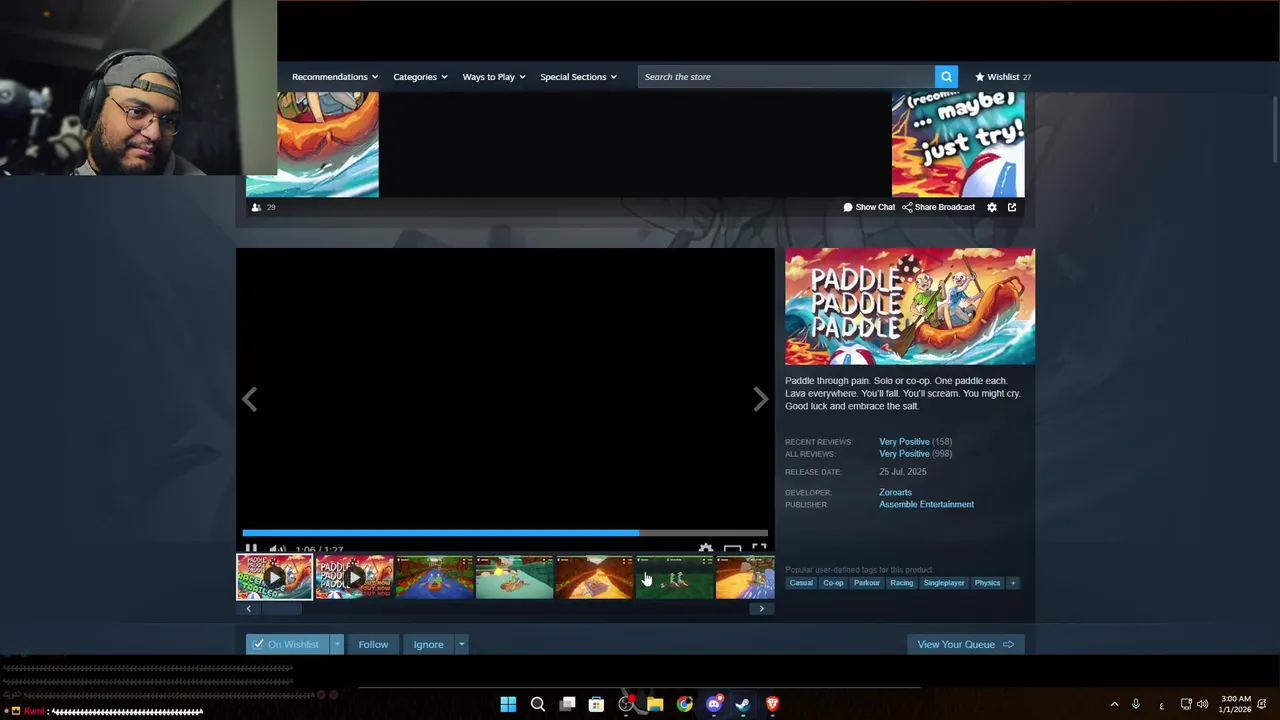Open Task View on the taskbar
Viewport: 1280px width, 720px height.
567,704
